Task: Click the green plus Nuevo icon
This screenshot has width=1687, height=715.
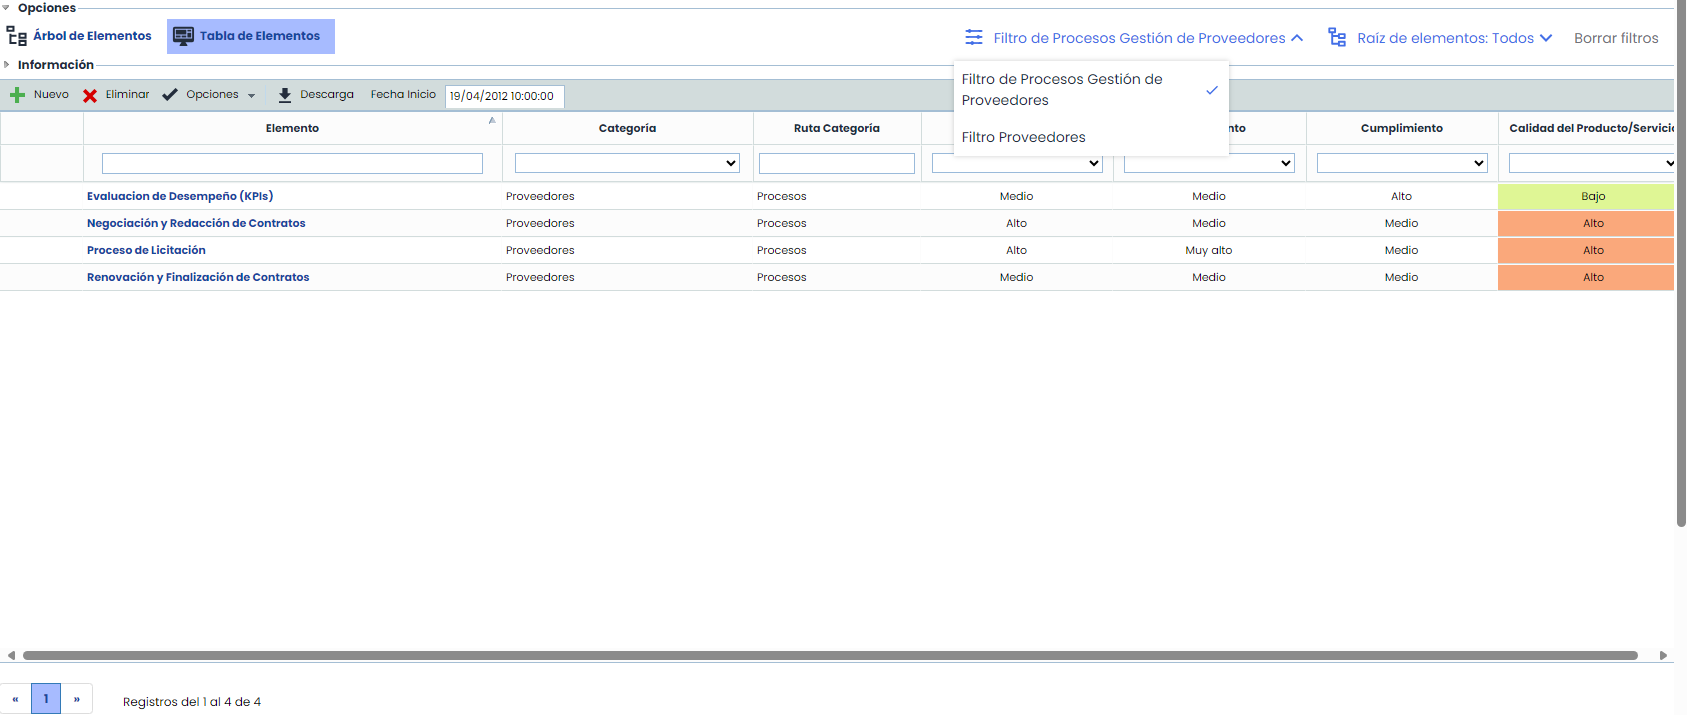Action: (17, 95)
